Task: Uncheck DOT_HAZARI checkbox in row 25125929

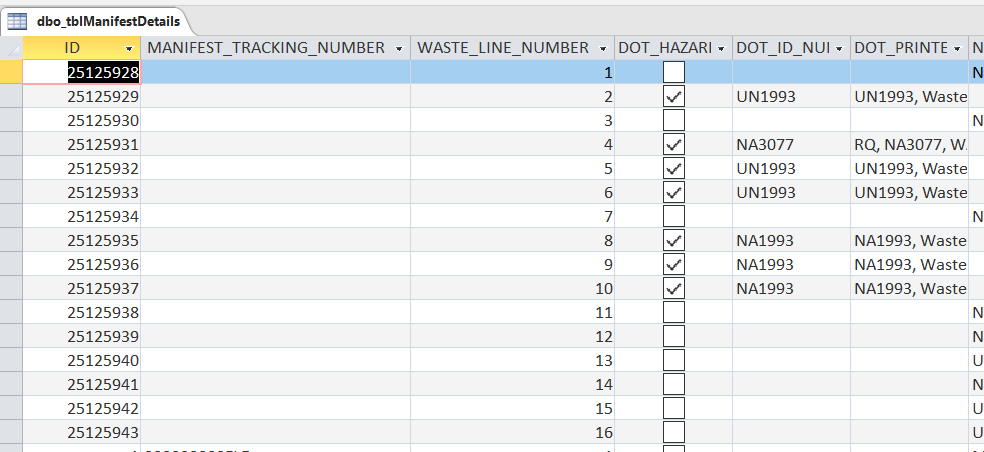Action: pos(674,96)
